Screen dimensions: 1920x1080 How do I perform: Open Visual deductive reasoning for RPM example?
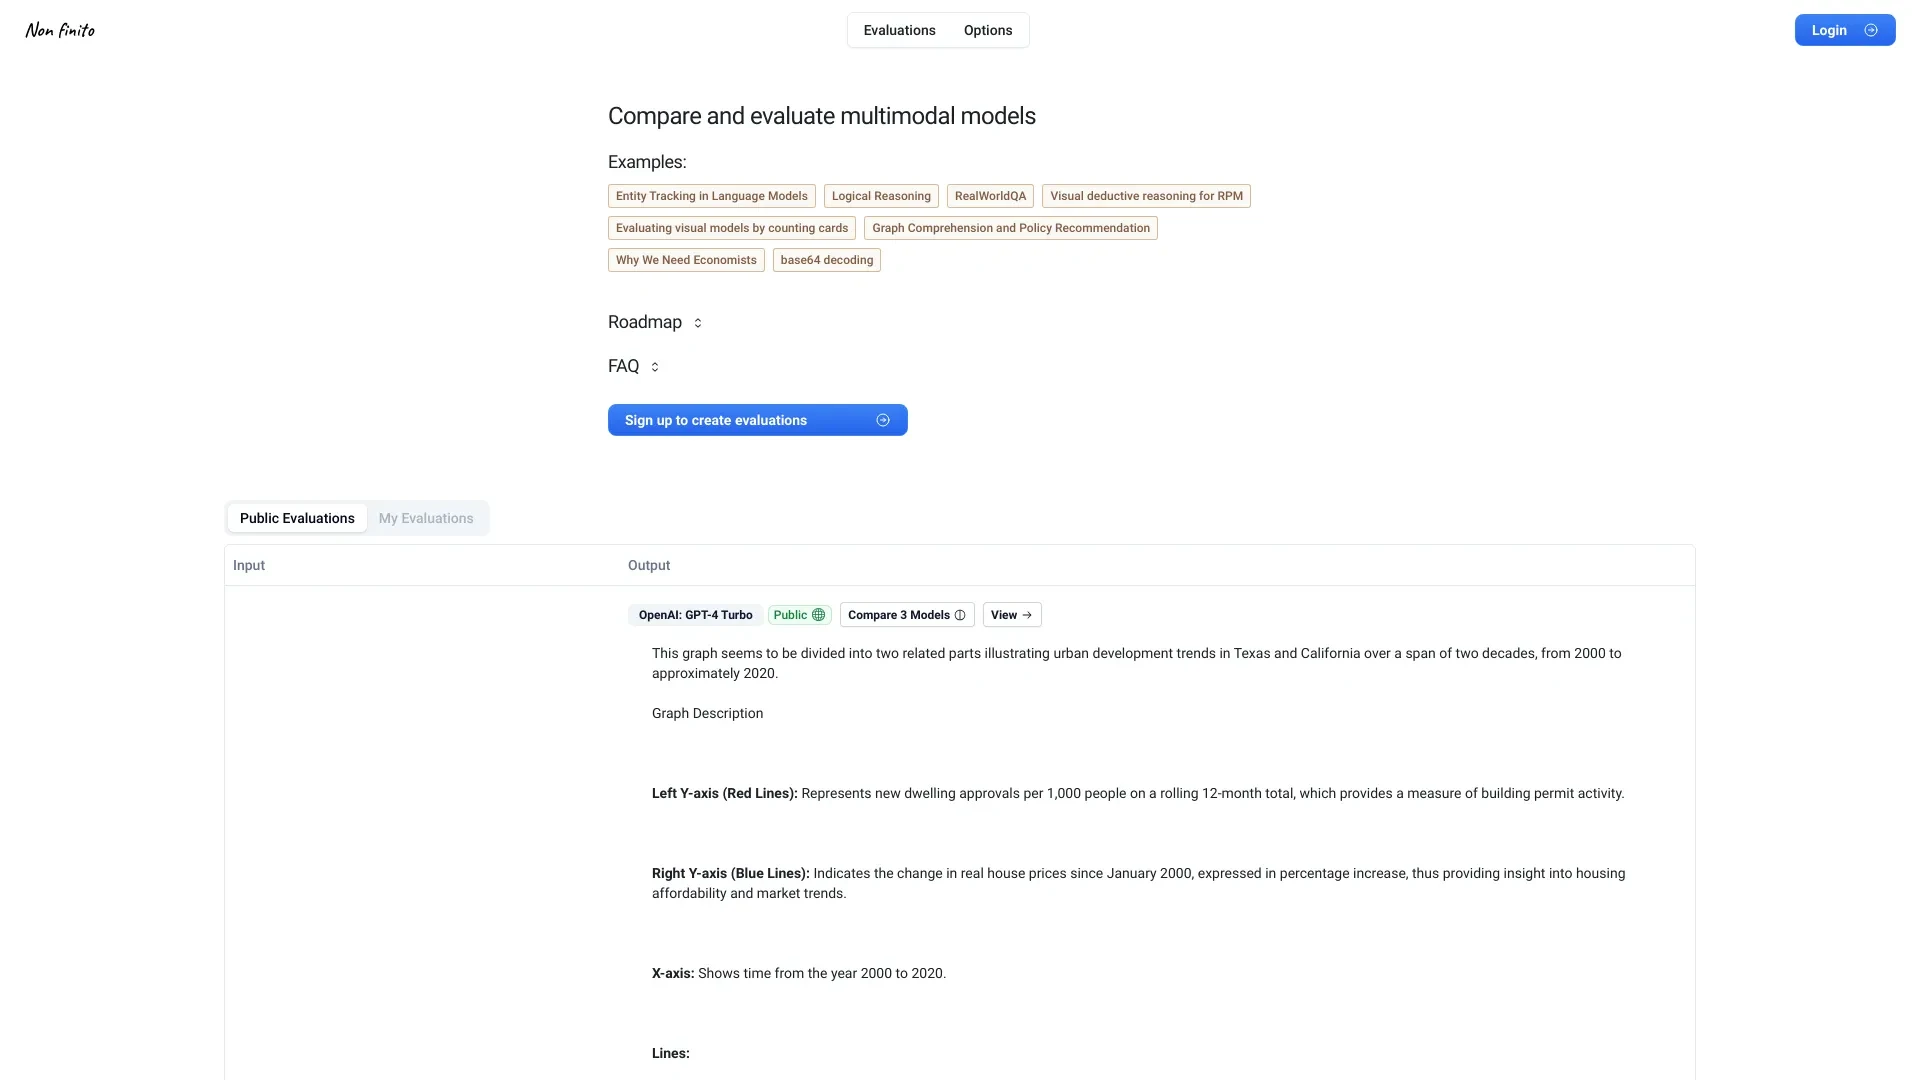tap(1146, 196)
